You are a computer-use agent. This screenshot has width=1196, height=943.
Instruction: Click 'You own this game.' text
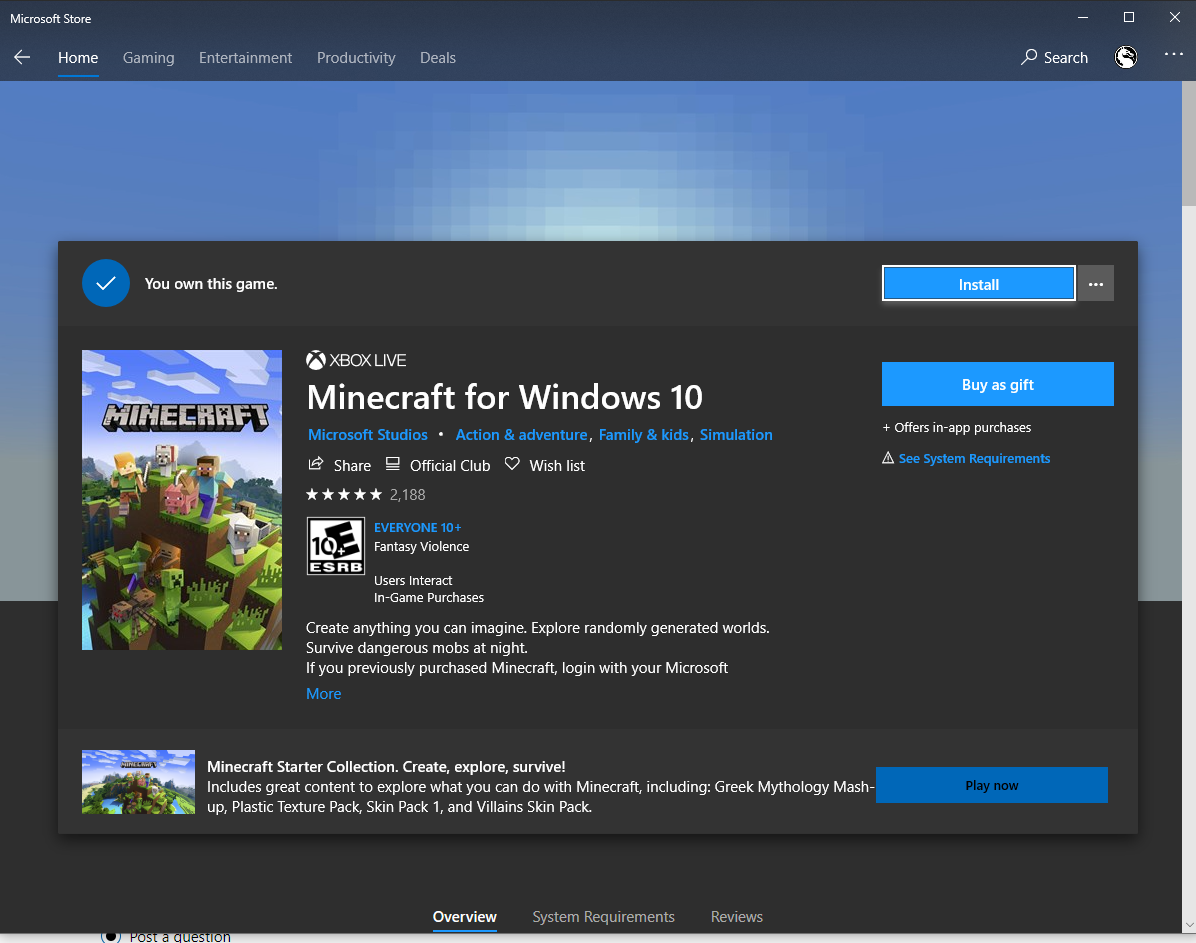click(211, 284)
